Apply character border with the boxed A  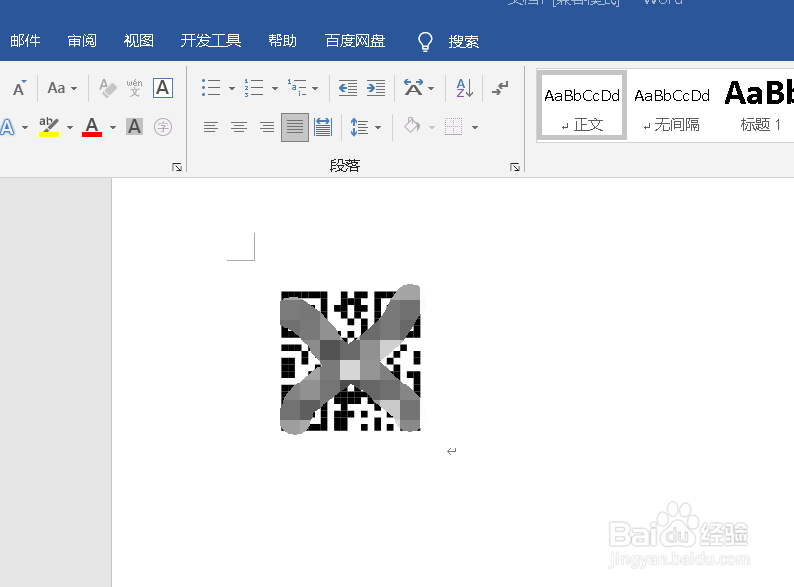pyautogui.click(x=163, y=88)
